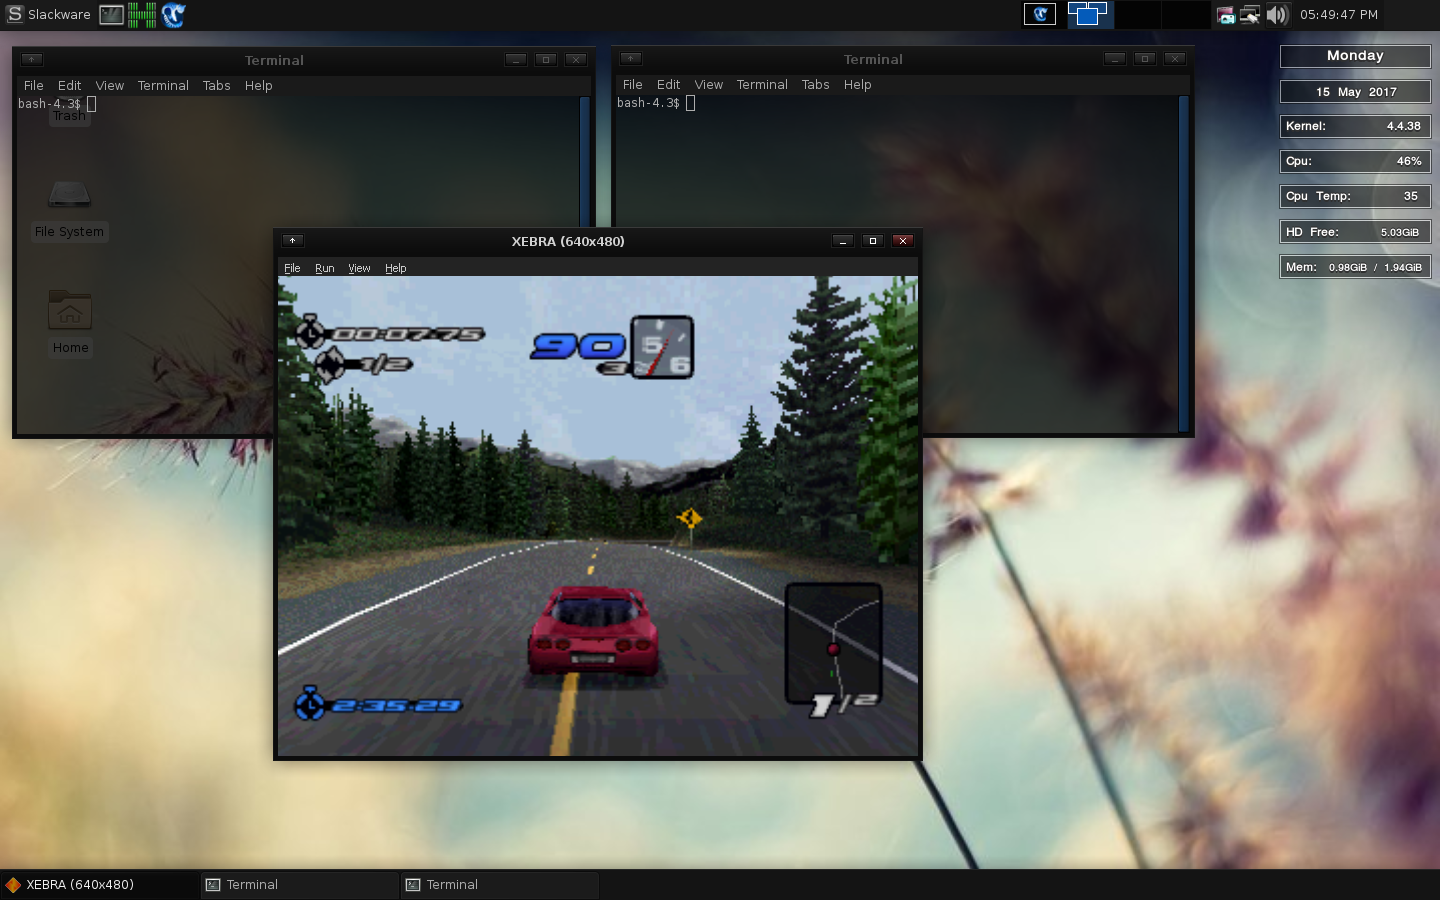
Task: Click the XEBRA (640x480) title bar
Action: coord(568,241)
